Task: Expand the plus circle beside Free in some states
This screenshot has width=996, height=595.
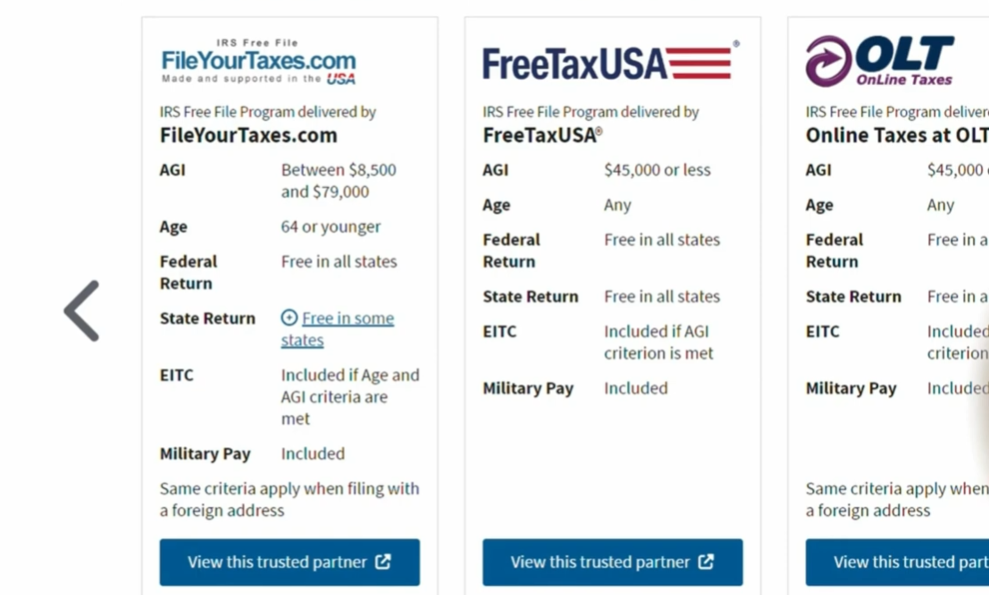Action: [x=289, y=318]
